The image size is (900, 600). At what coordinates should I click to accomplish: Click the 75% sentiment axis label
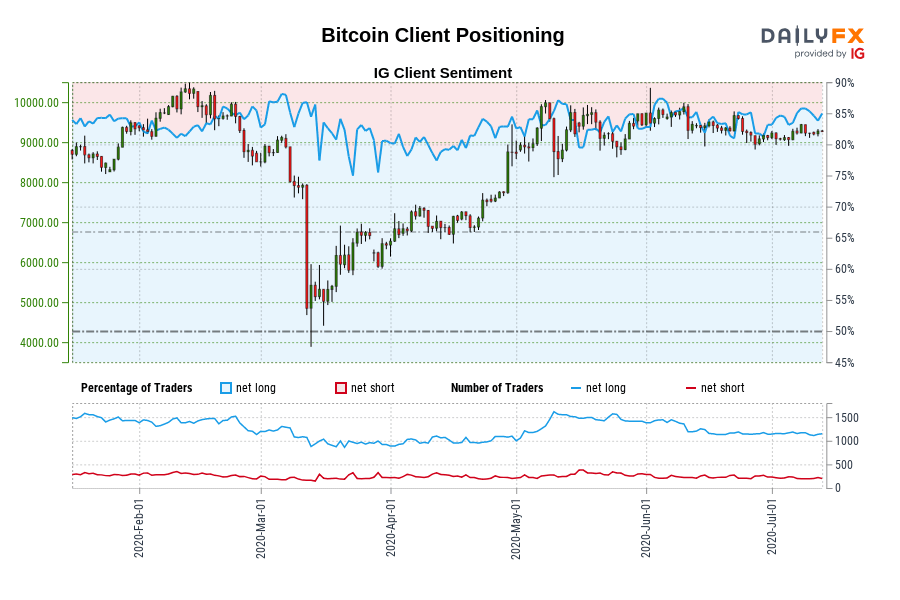tap(844, 176)
